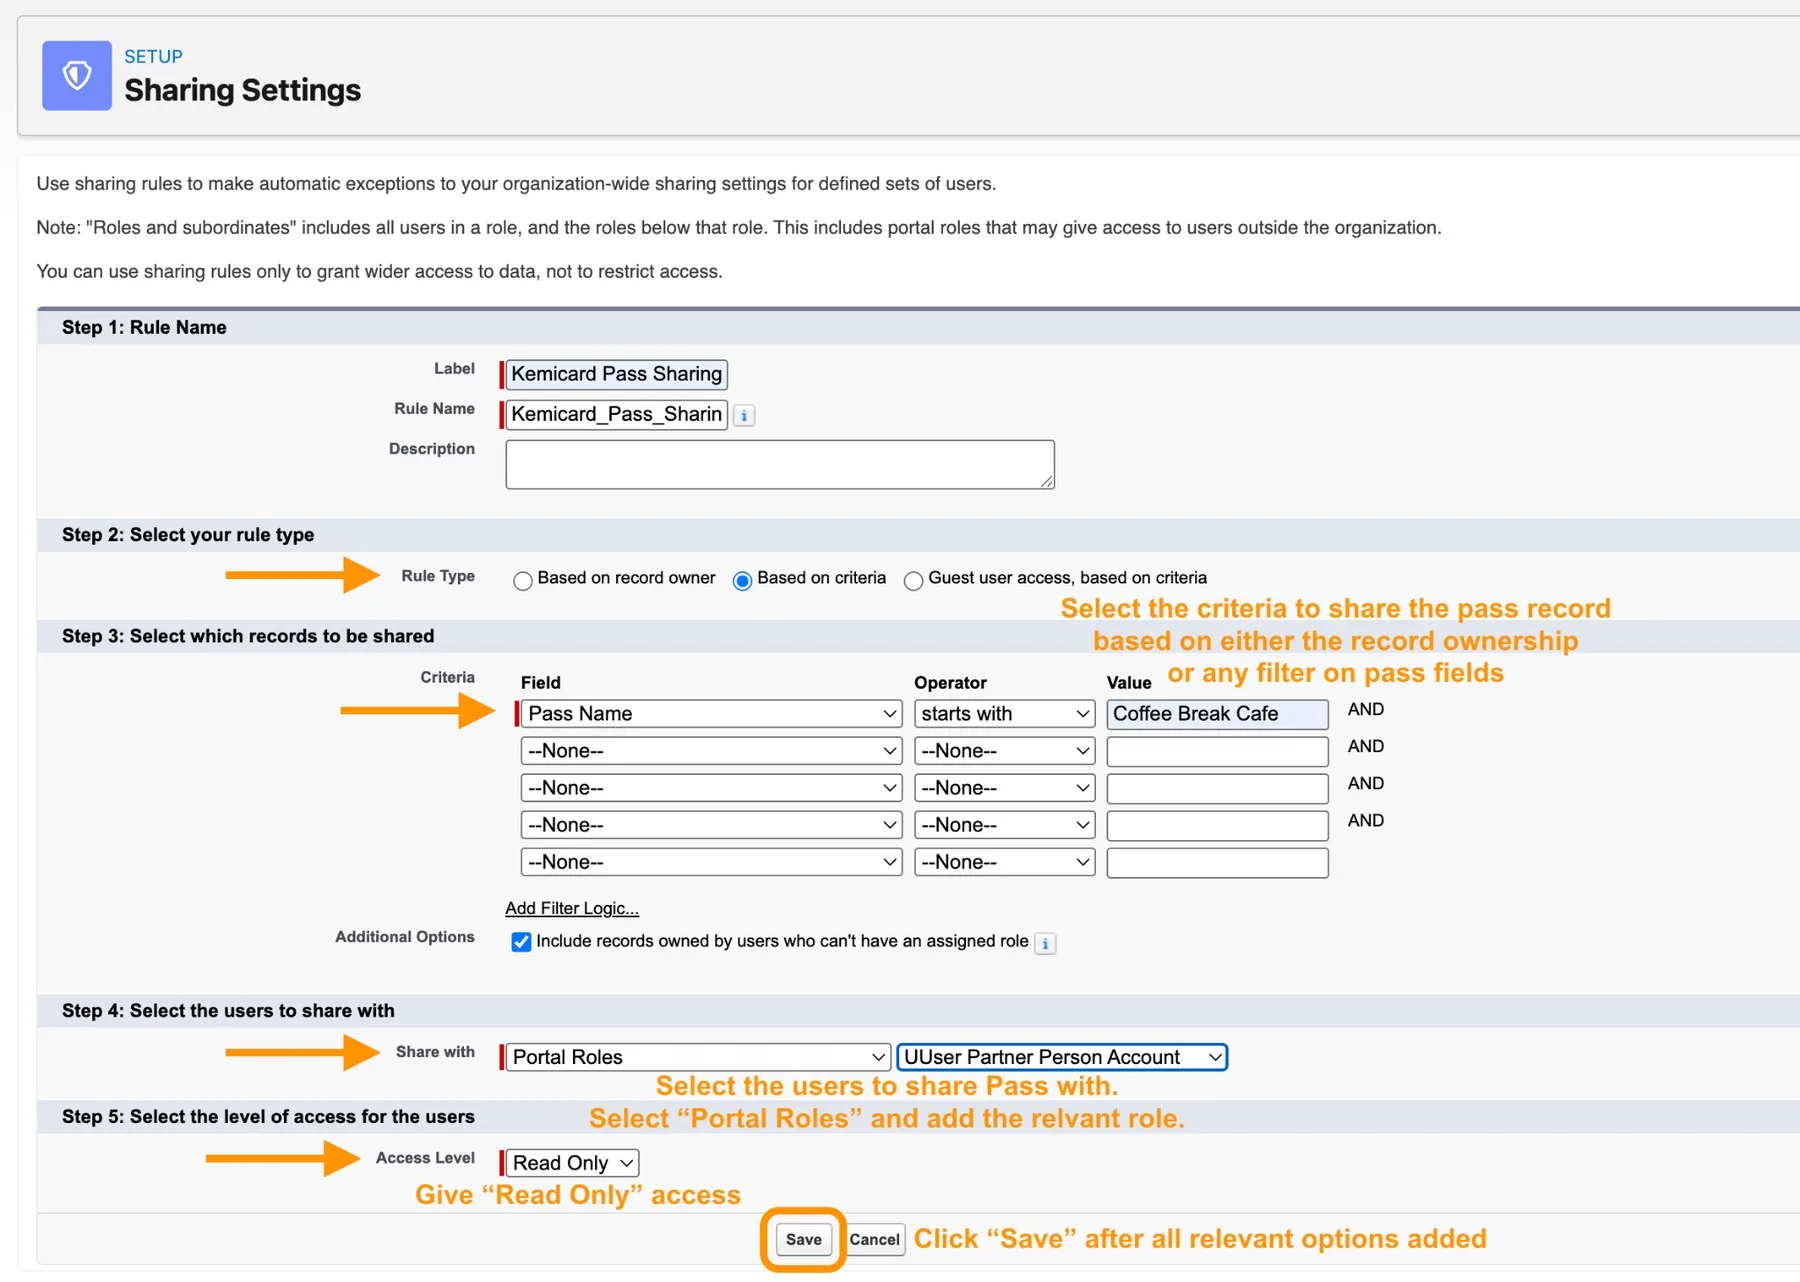Click the Value field in last criteria row
Screen dimensions: 1800x1282
pyautogui.click(x=1217, y=862)
